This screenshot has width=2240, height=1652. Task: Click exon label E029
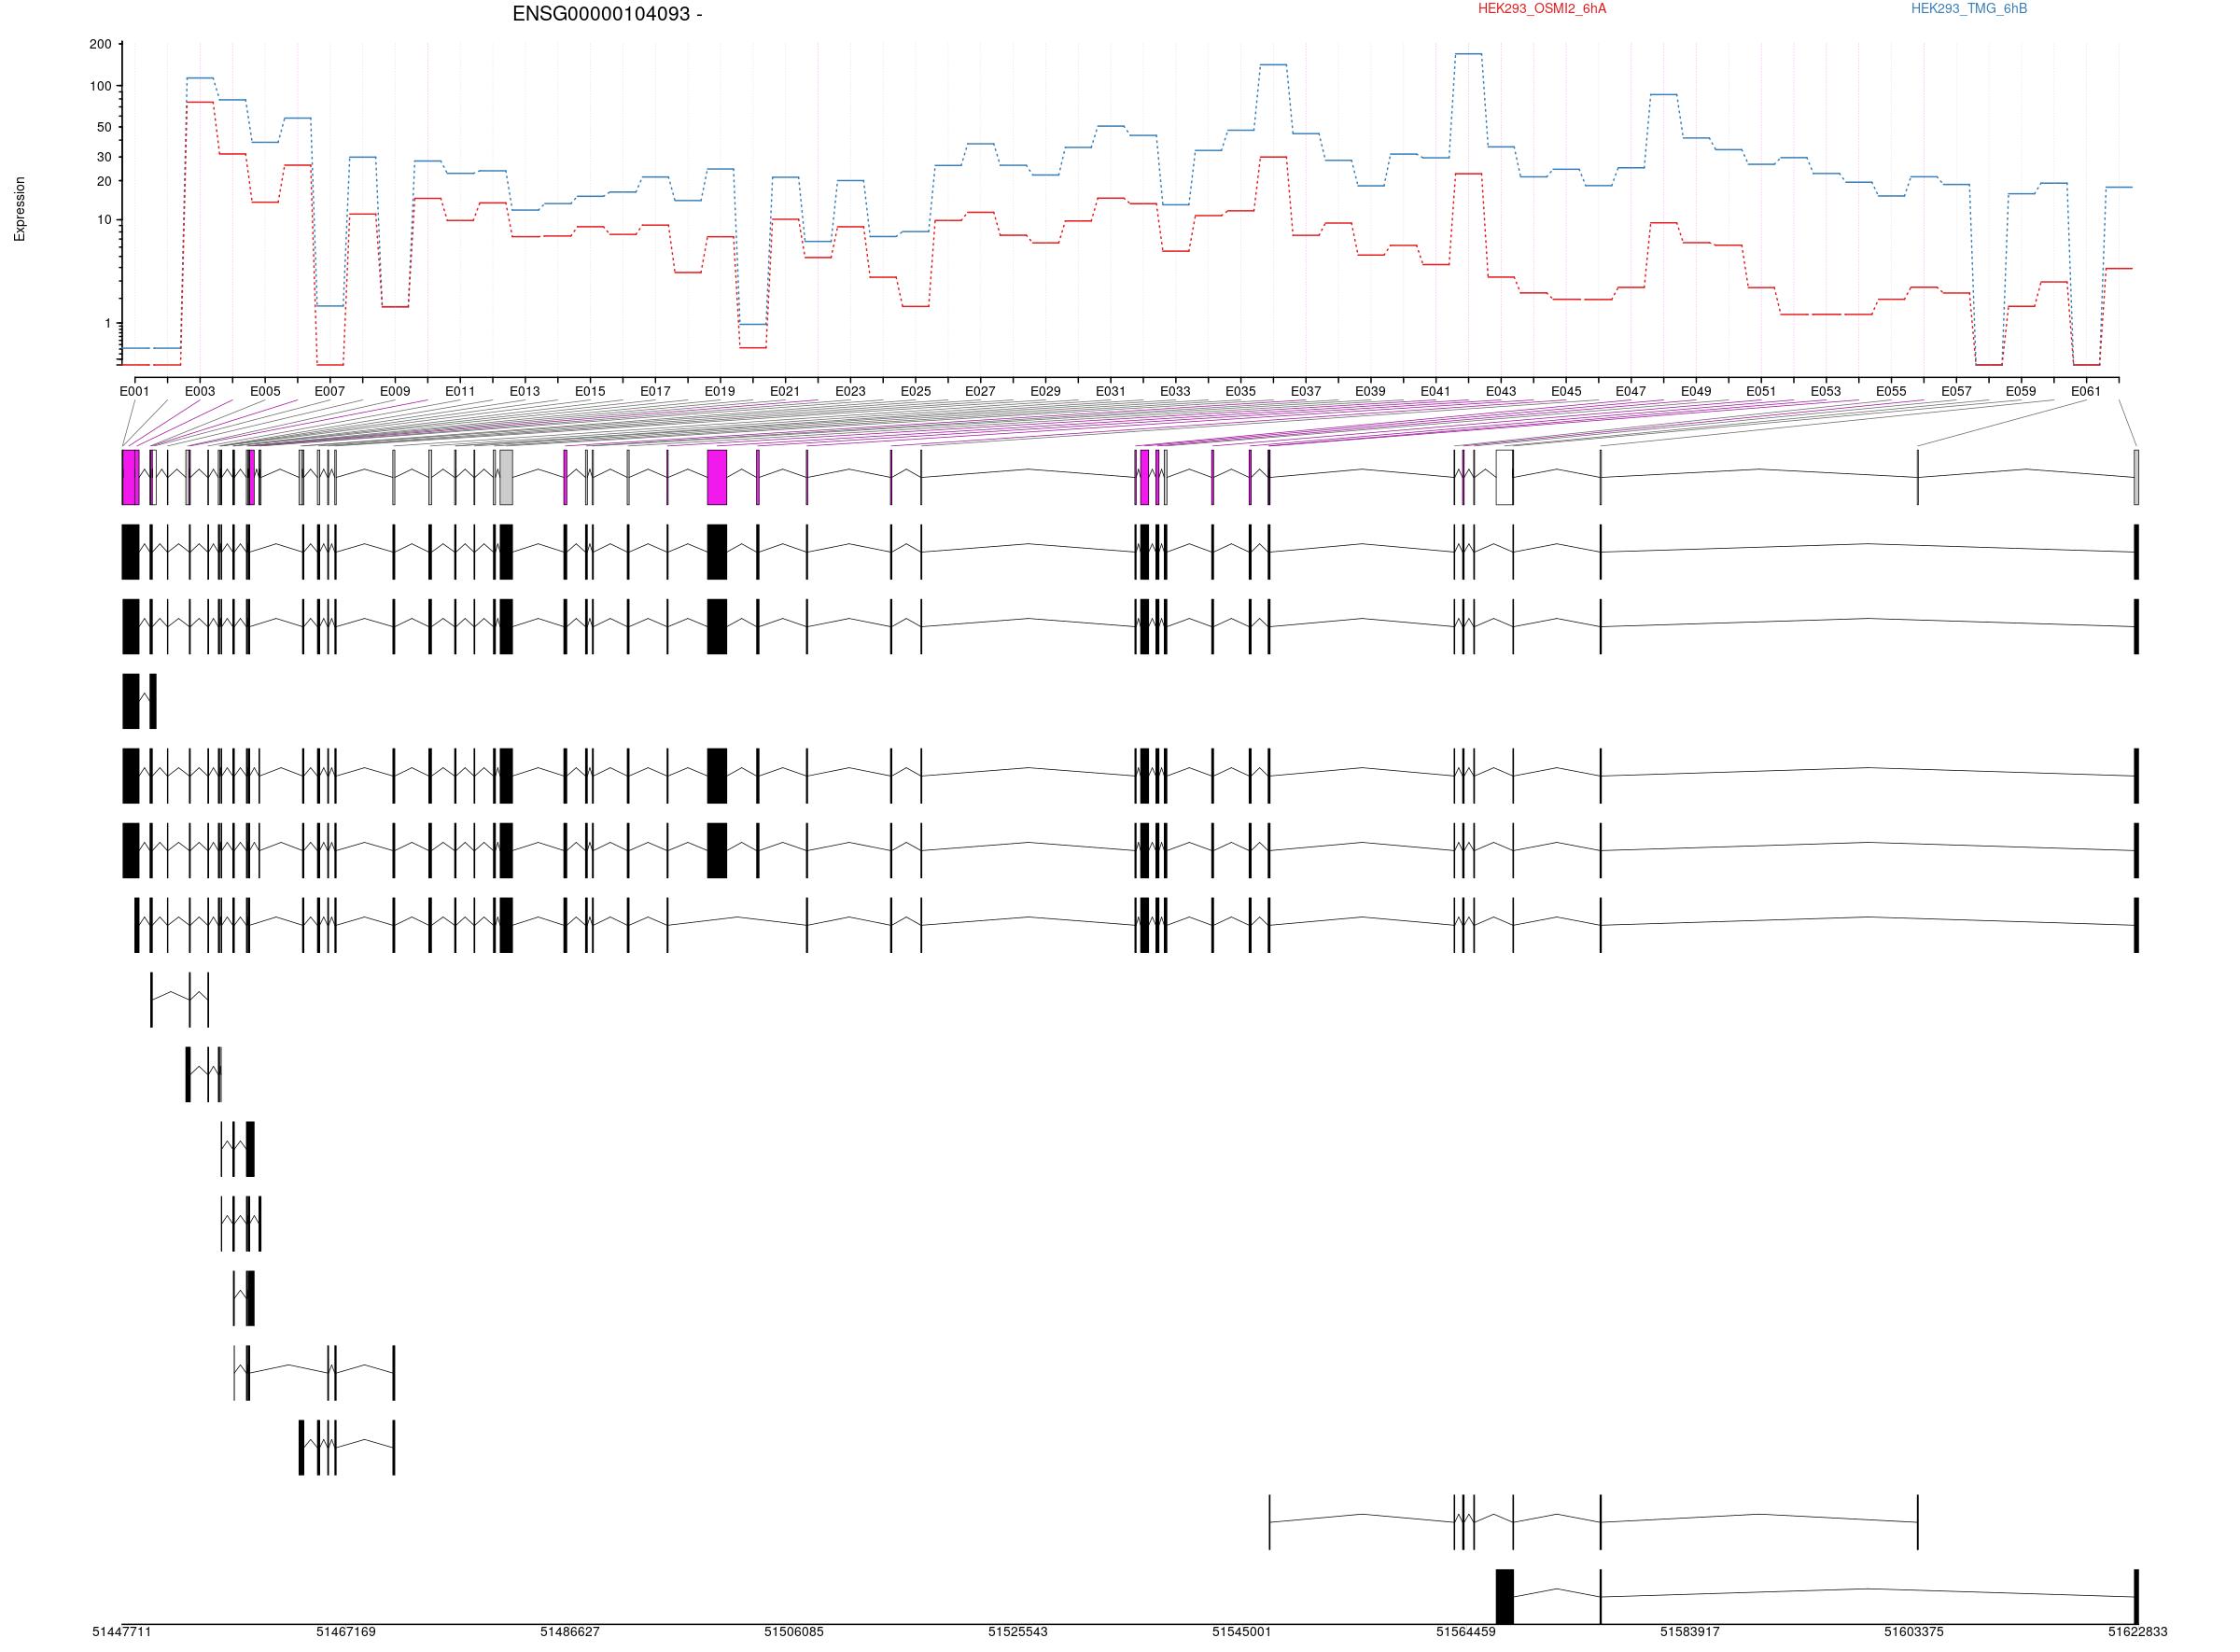coord(1045,392)
